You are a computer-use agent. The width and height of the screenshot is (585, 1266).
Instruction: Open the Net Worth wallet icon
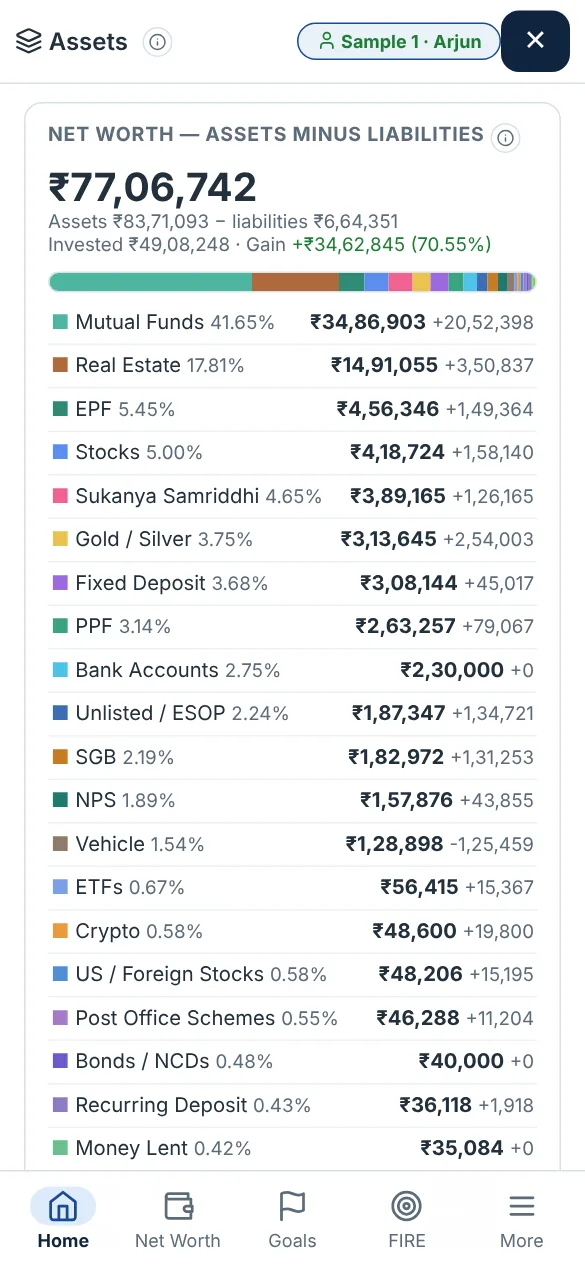coord(178,1206)
